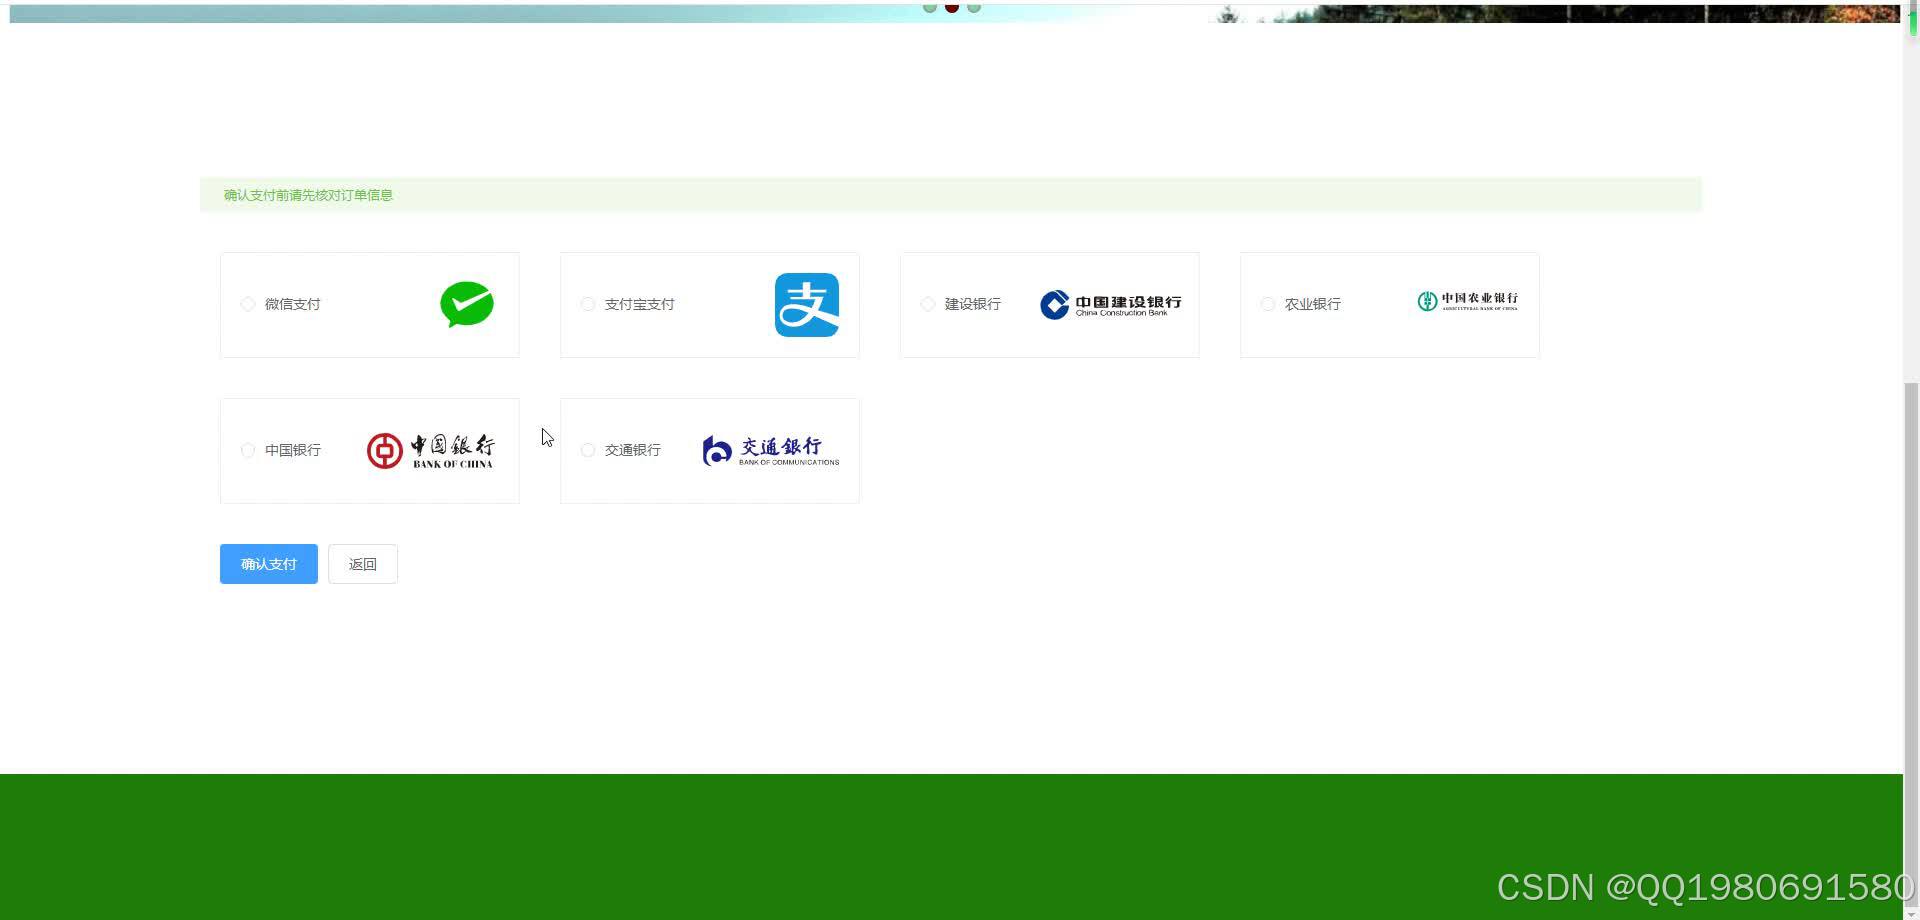Click the red carousel indicator dot

[x=951, y=7]
